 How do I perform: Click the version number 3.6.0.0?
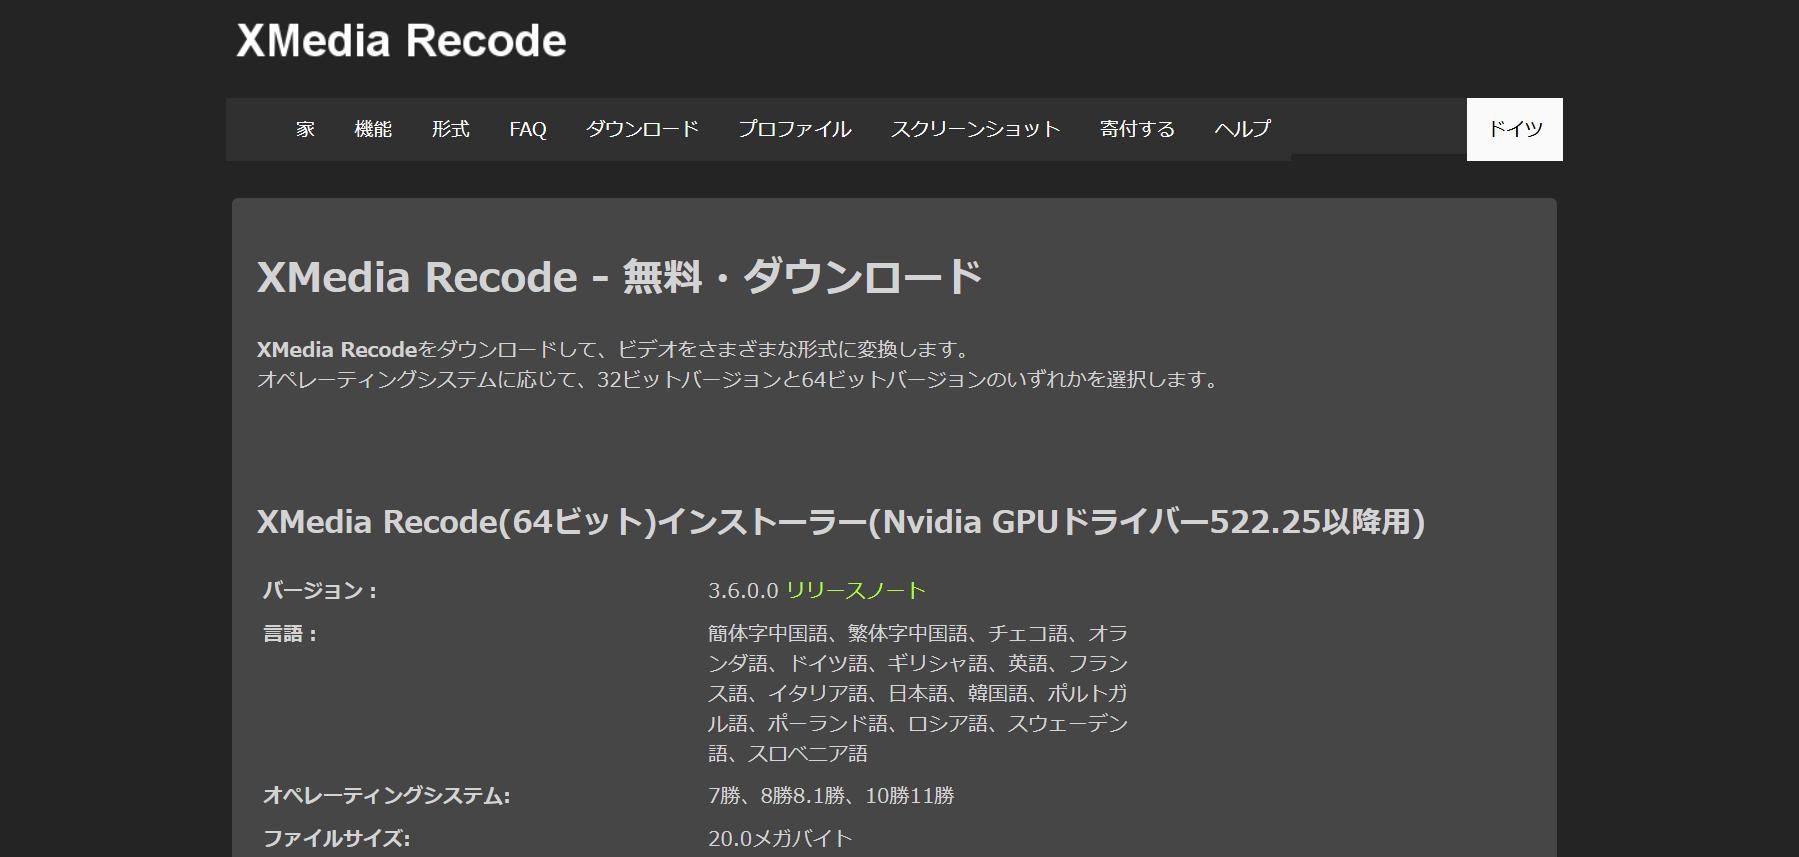click(x=743, y=590)
